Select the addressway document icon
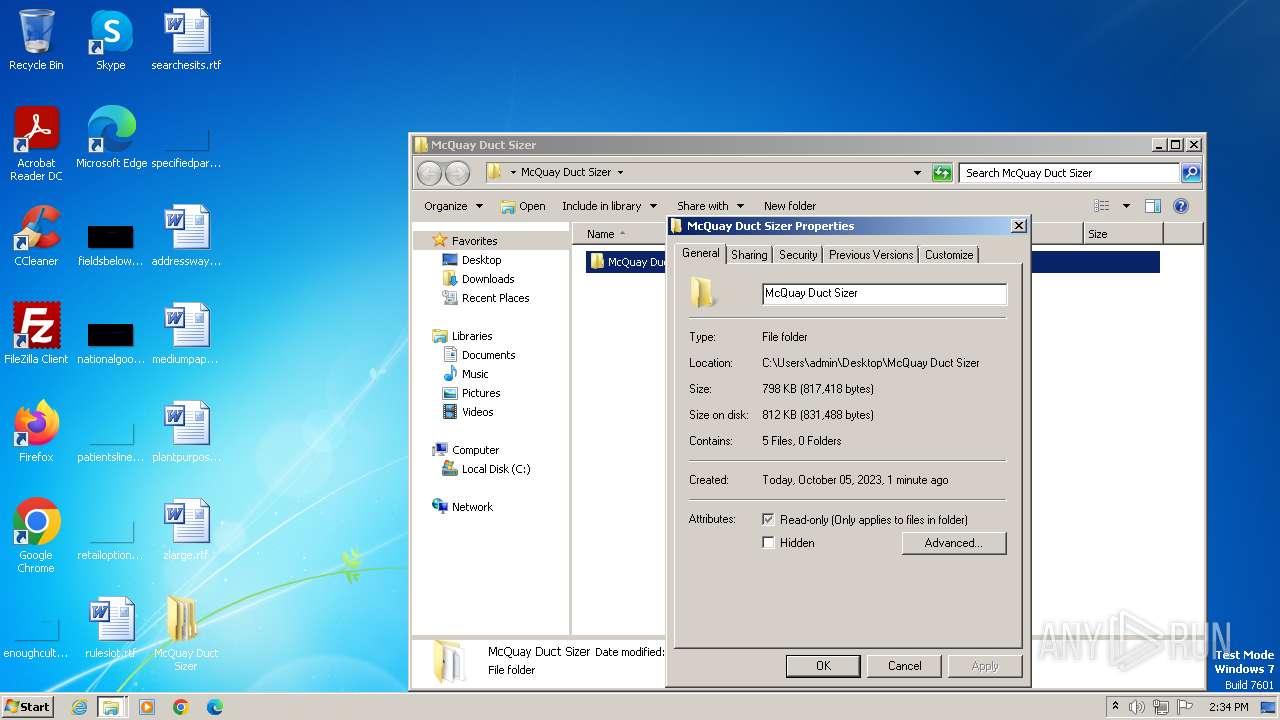This screenshot has width=1280, height=720. 186,236
